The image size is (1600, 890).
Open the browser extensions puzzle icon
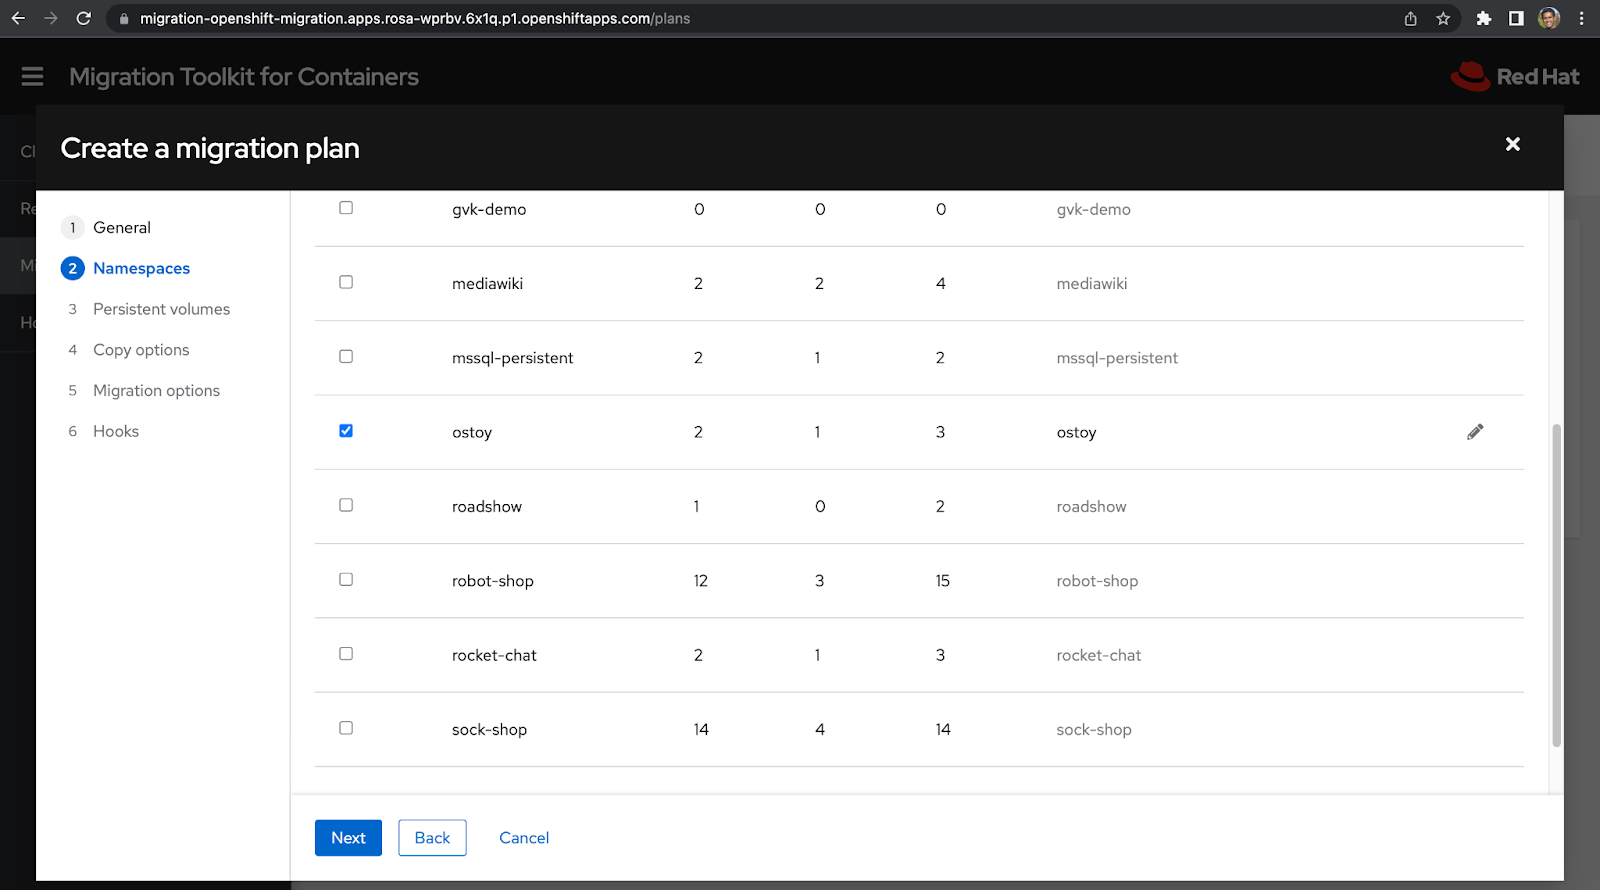tap(1484, 18)
